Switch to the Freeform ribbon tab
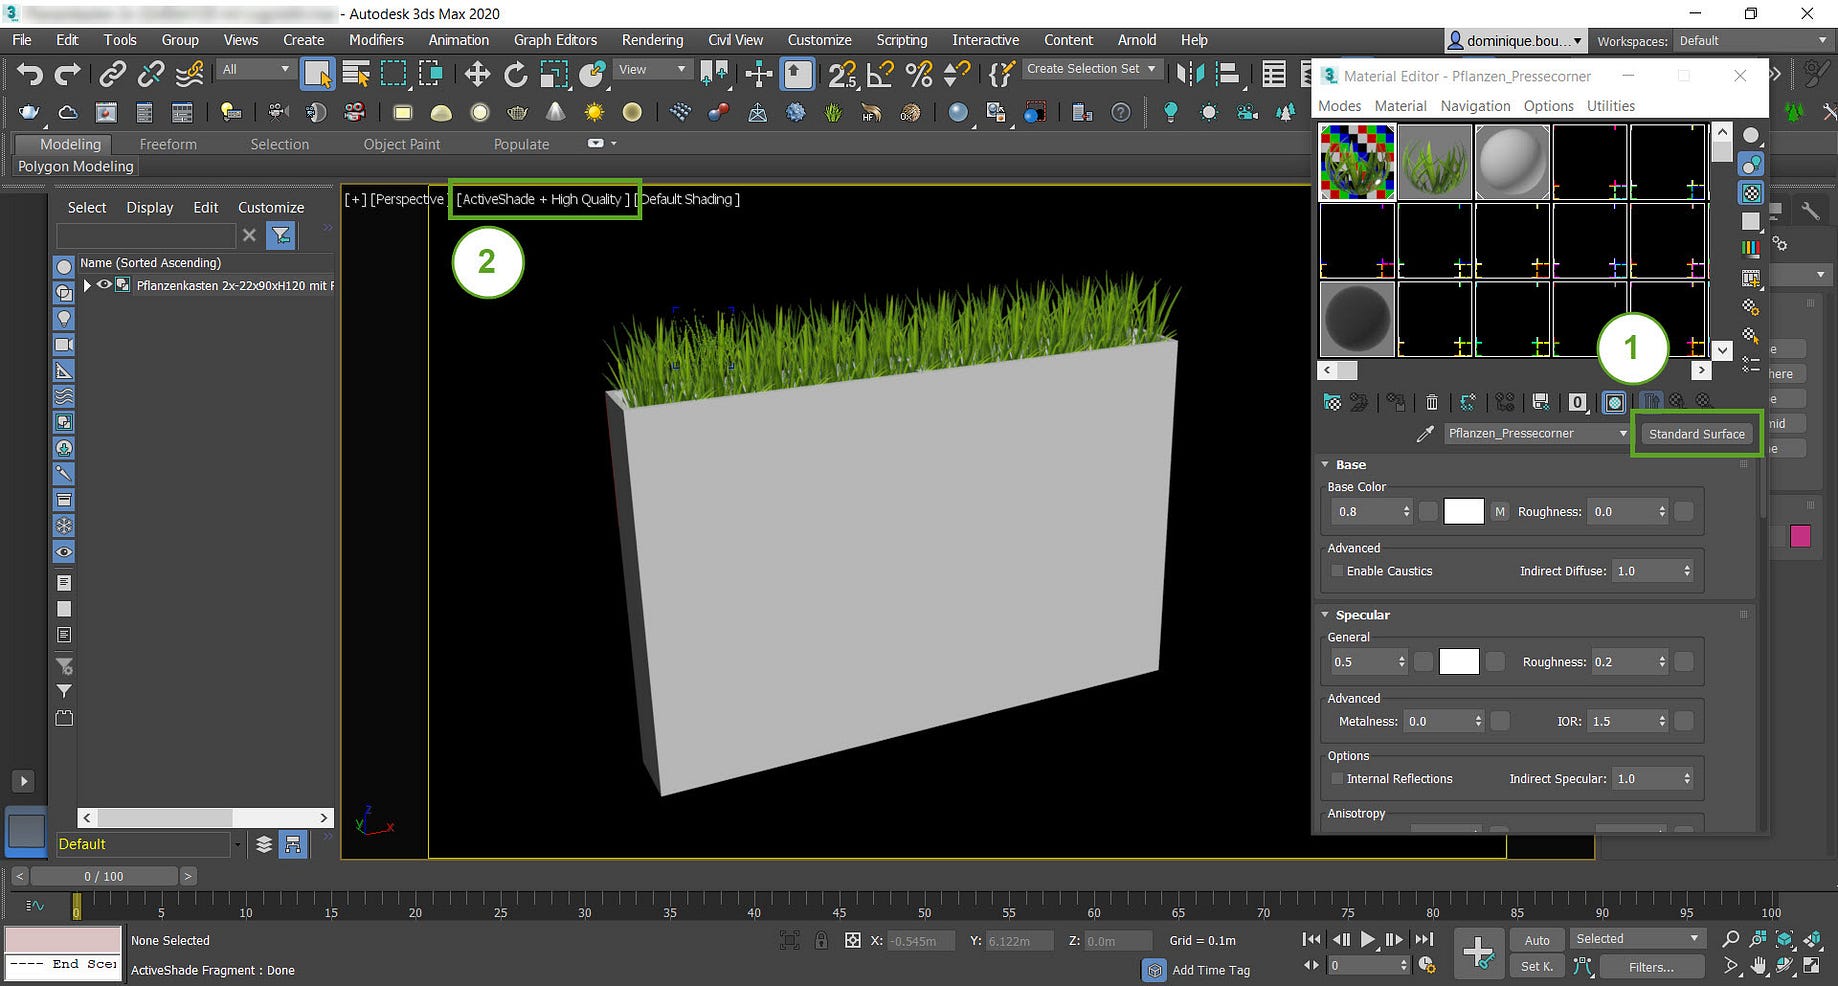 (168, 144)
